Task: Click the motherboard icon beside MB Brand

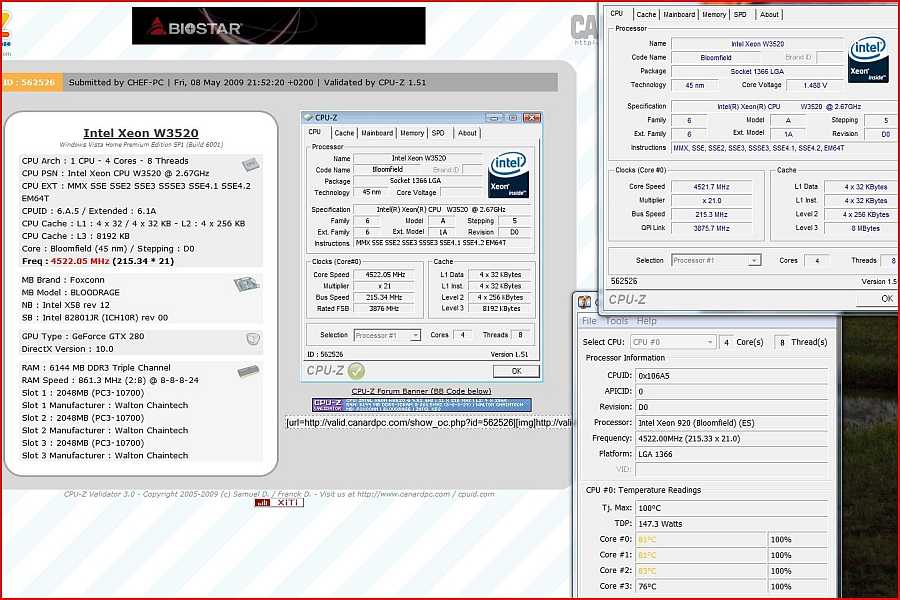Action: [x=247, y=284]
